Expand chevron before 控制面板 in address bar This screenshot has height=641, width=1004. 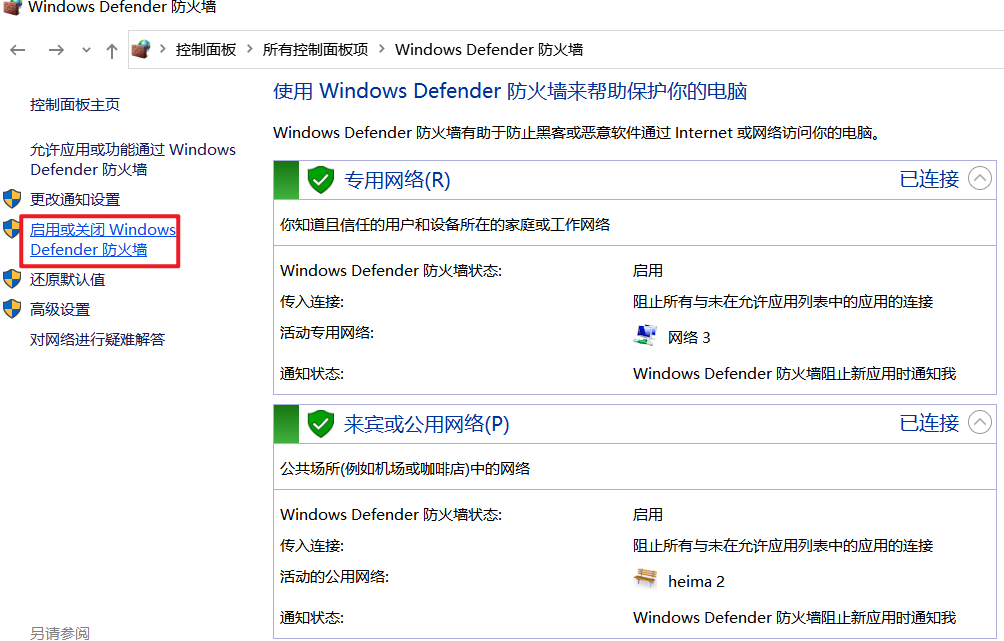coord(163,49)
